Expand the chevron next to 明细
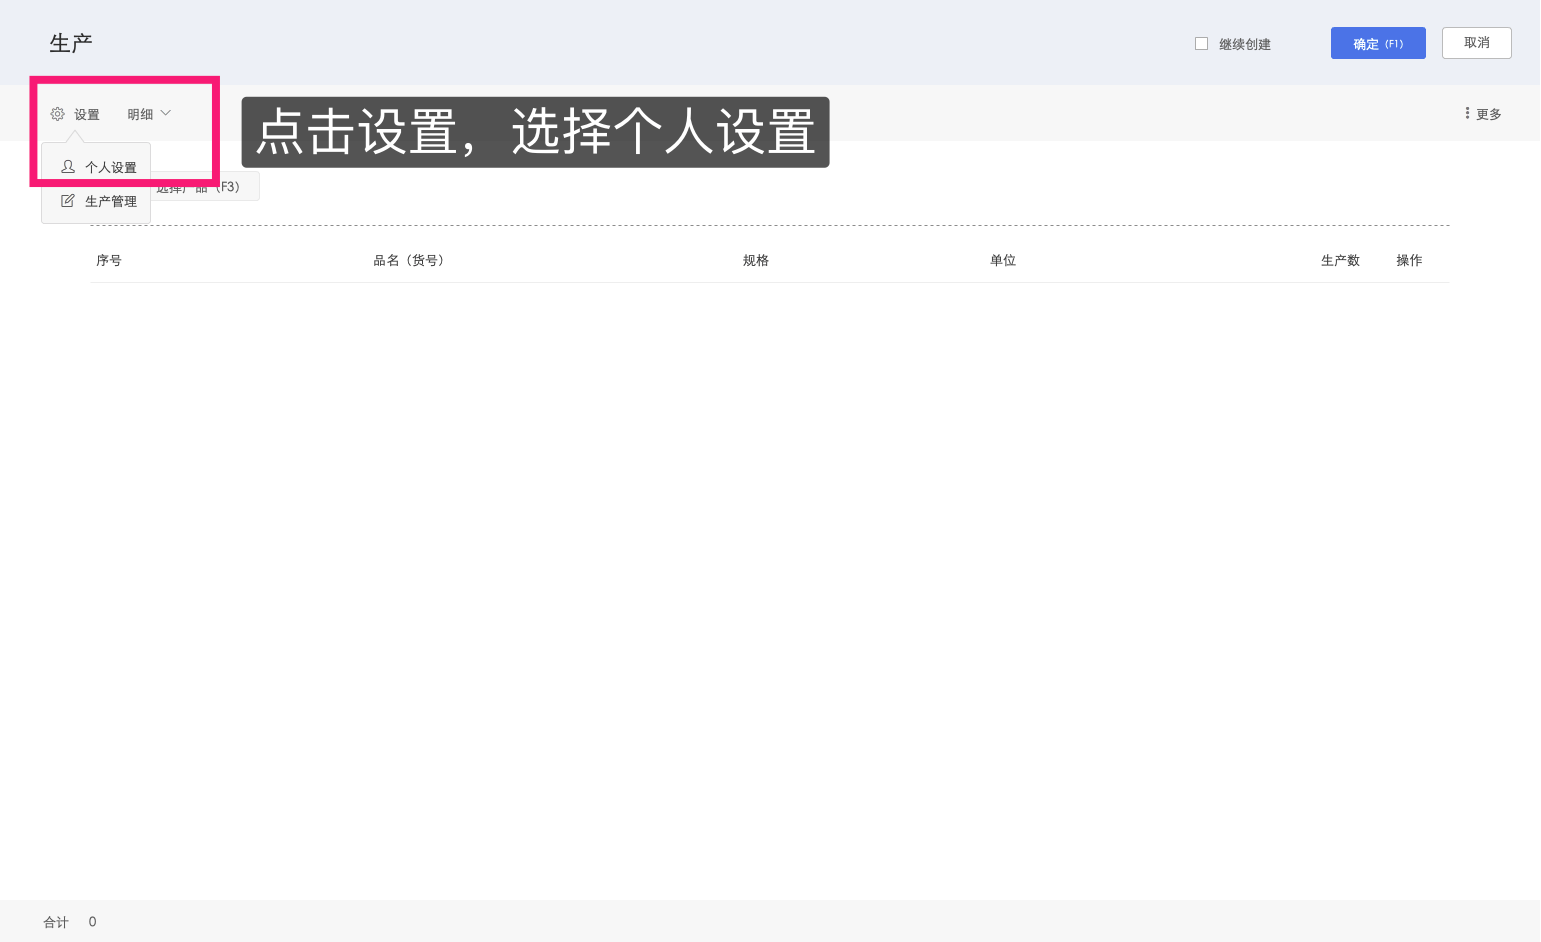This screenshot has width=1541, height=942. [165, 113]
